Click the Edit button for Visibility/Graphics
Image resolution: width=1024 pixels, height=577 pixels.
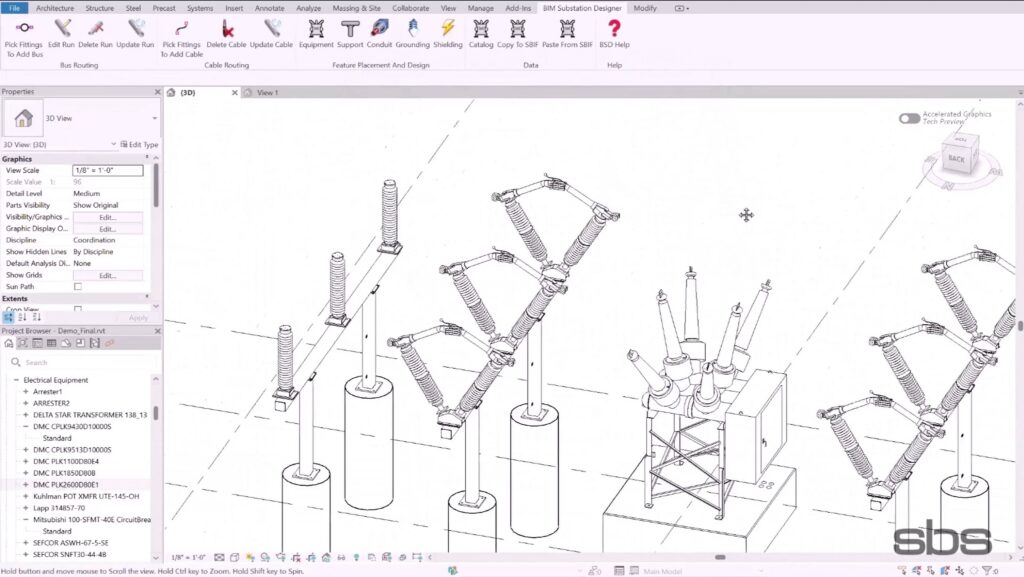point(110,217)
